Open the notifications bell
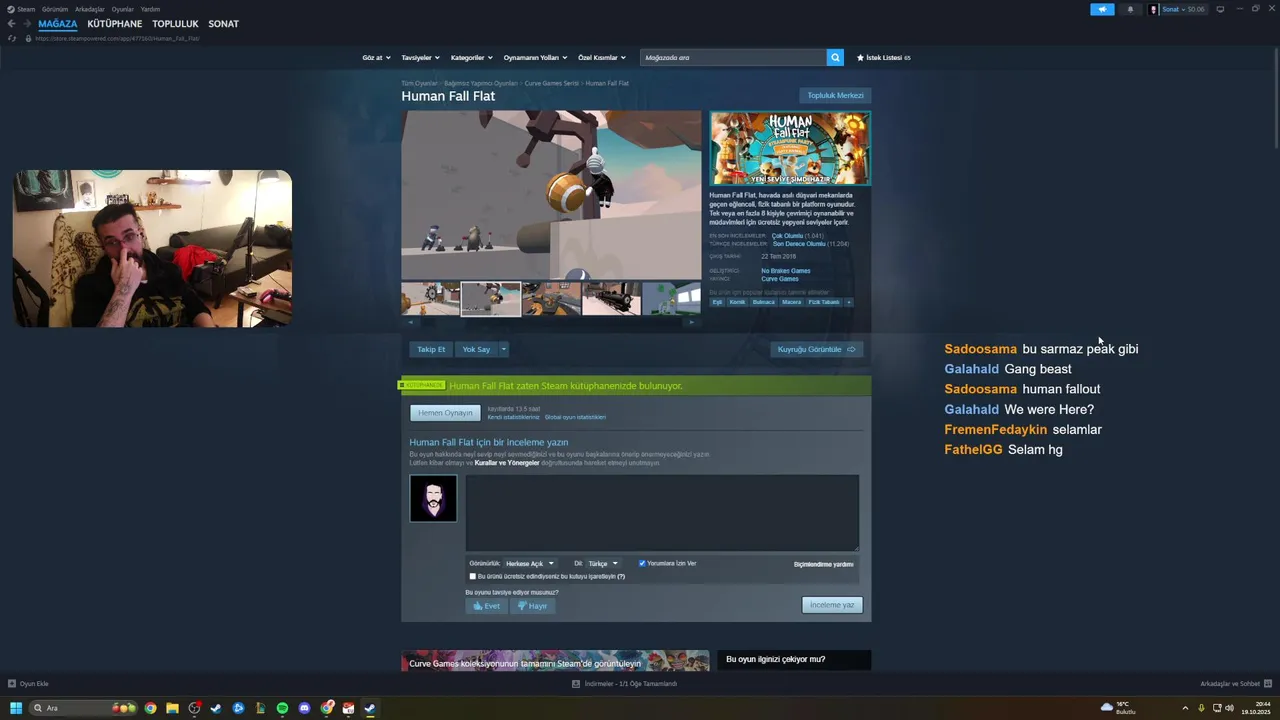1280x720 pixels. [x=1131, y=9]
